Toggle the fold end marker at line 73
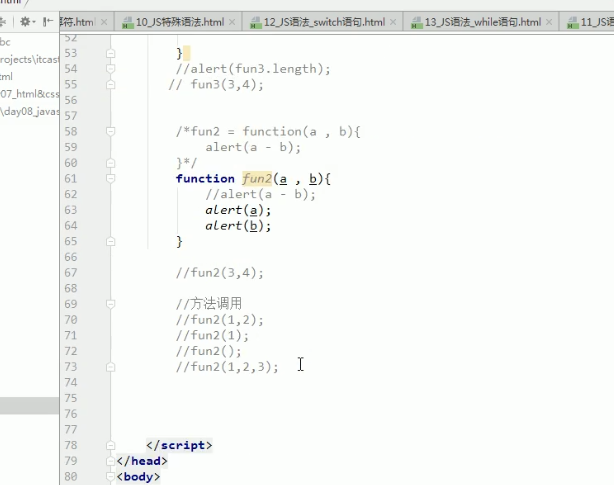The image size is (614, 485). coord(111,367)
